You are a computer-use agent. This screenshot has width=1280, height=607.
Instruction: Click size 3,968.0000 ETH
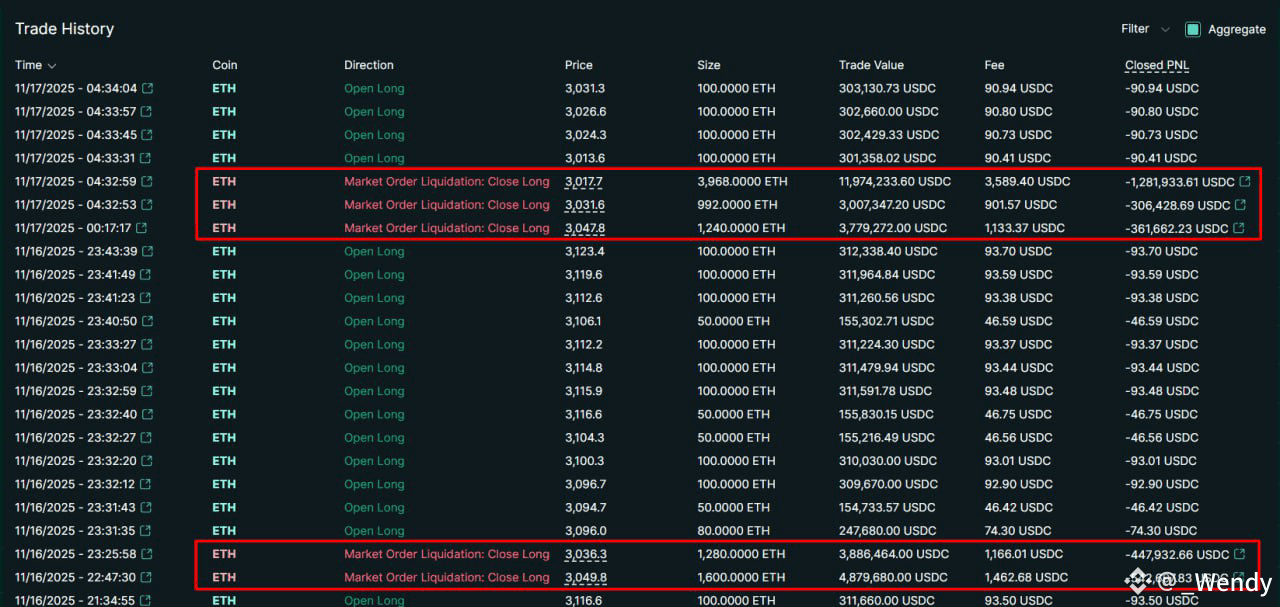[x=742, y=182]
